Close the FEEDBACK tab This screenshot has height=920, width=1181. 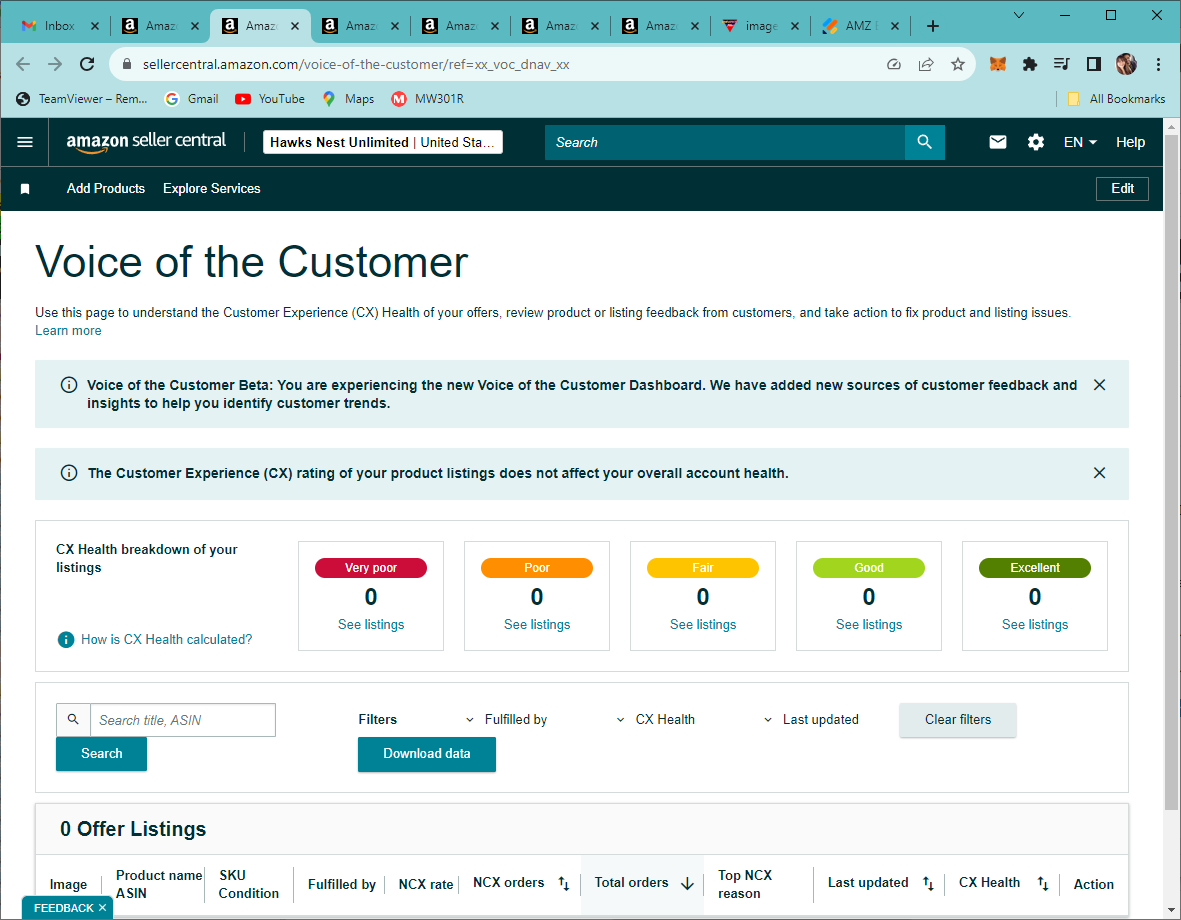102,908
